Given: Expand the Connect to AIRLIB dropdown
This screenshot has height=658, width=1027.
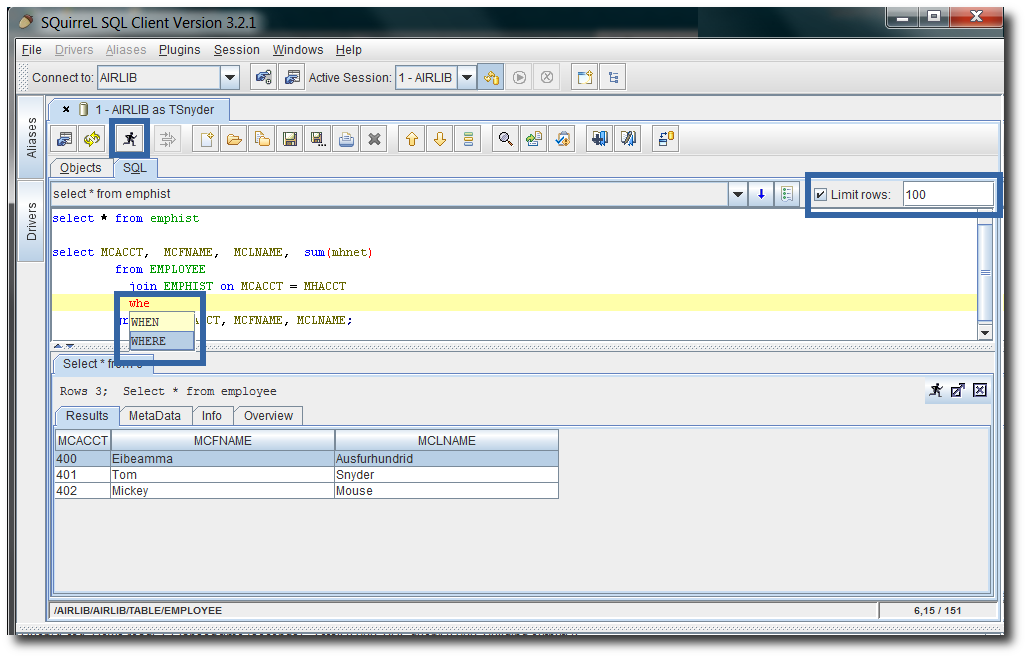Looking at the screenshot, I should 230,77.
